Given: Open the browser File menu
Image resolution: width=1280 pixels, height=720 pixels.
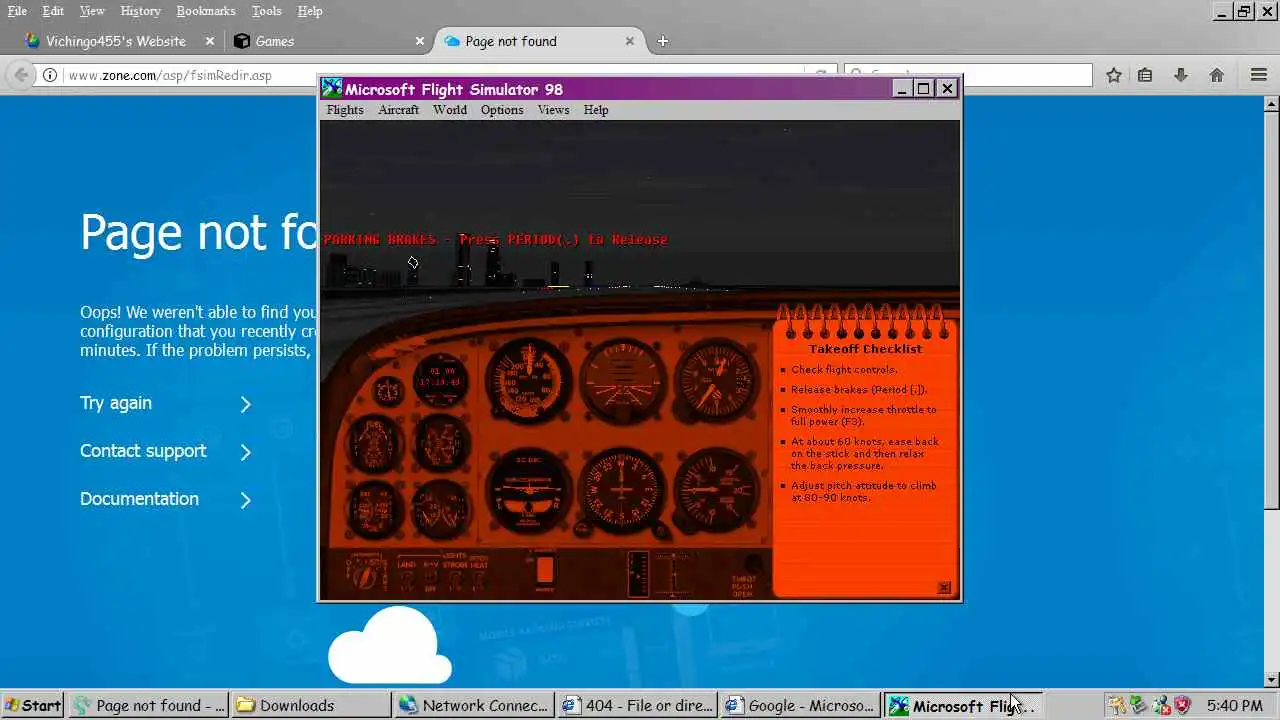Looking at the screenshot, I should 17,11.
